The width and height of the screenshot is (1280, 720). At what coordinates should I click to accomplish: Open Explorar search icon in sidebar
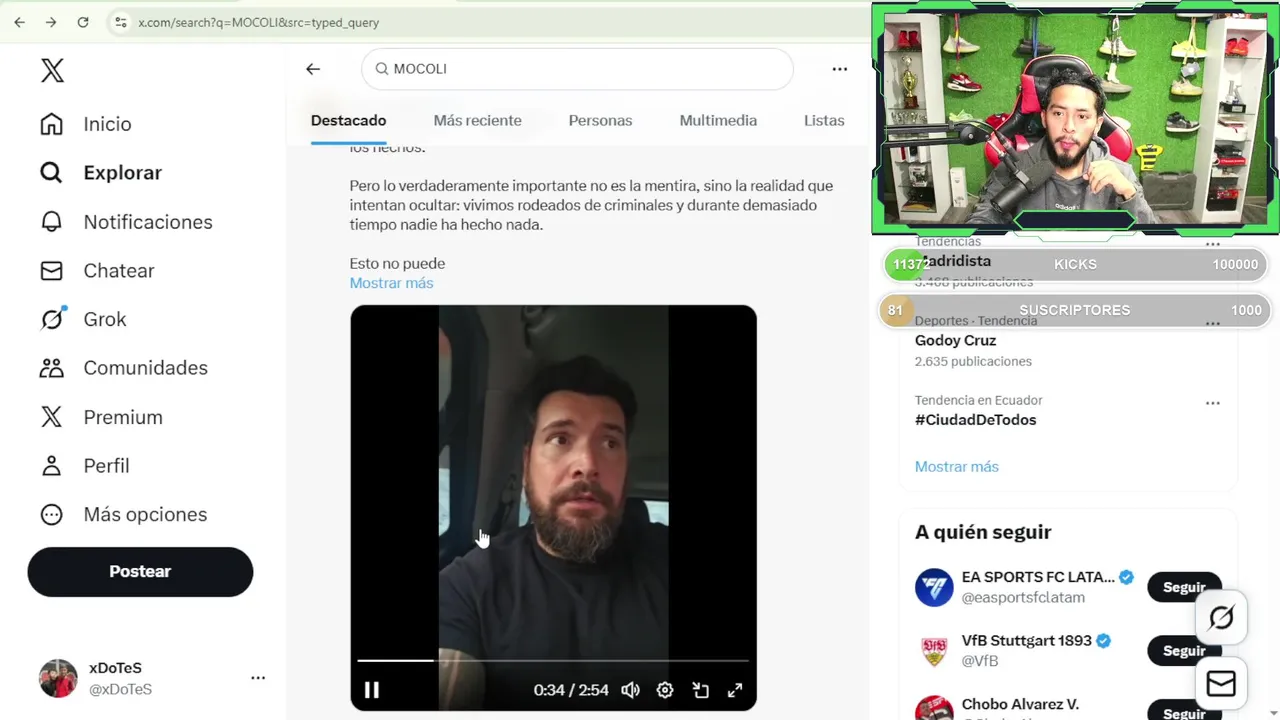[x=51, y=173]
